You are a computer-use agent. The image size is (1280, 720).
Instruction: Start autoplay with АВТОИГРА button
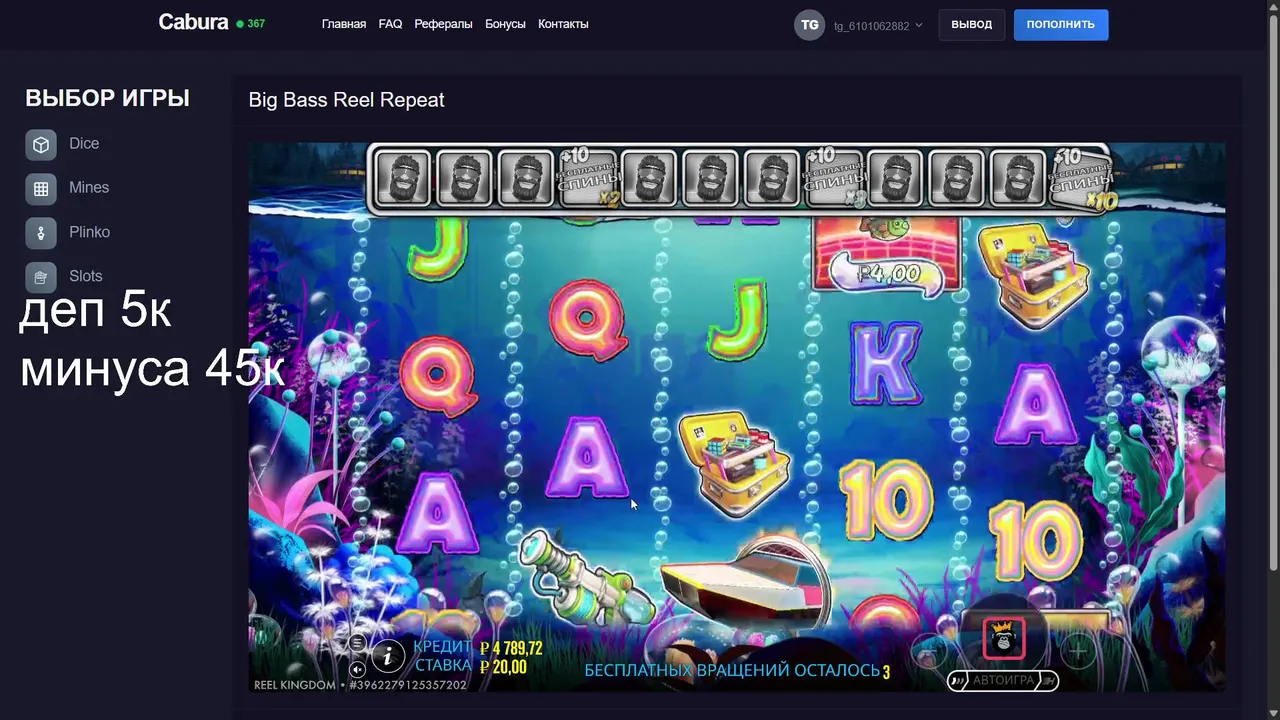pyautogui.click(x=1003, y=681)
